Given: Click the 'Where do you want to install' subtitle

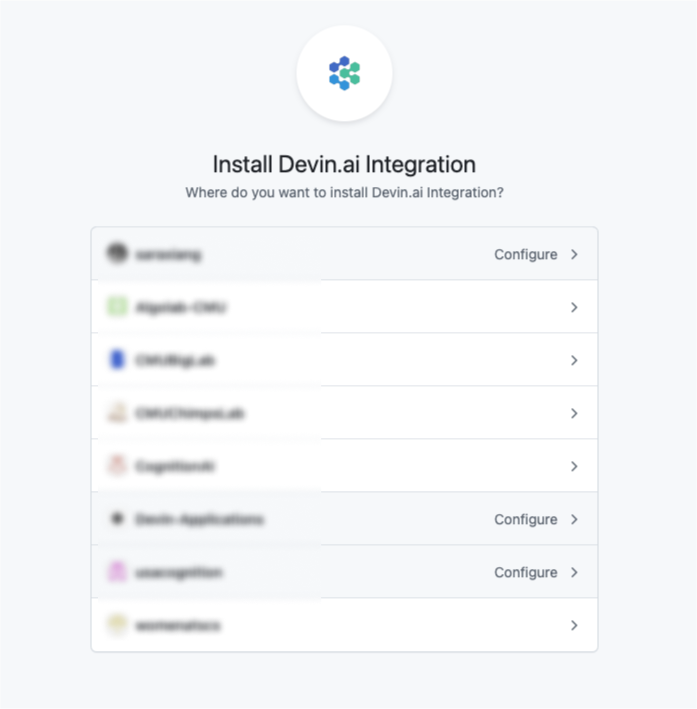Looking at the screenshot, I should pos(344,193).
